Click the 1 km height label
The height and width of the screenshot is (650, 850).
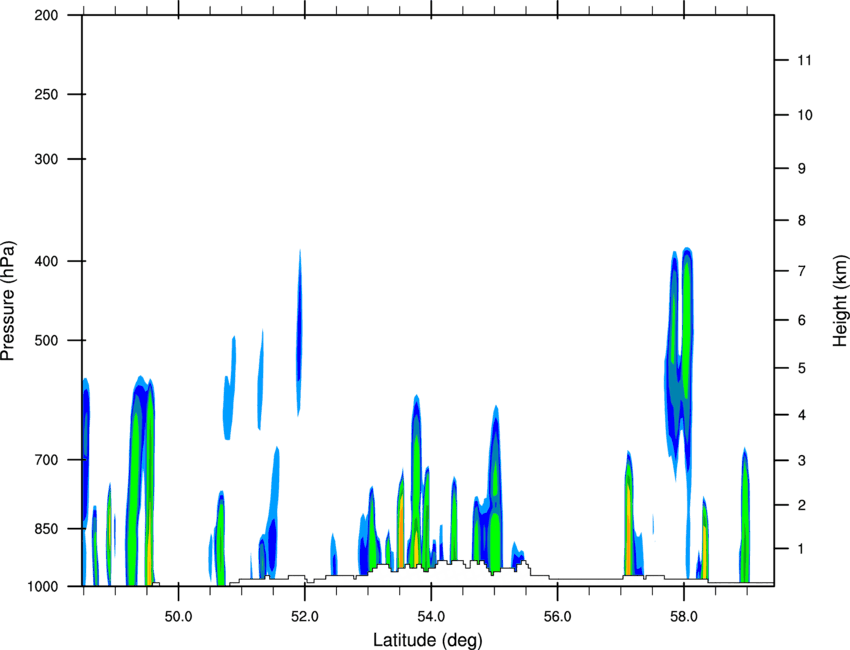(x=802, y=549)
